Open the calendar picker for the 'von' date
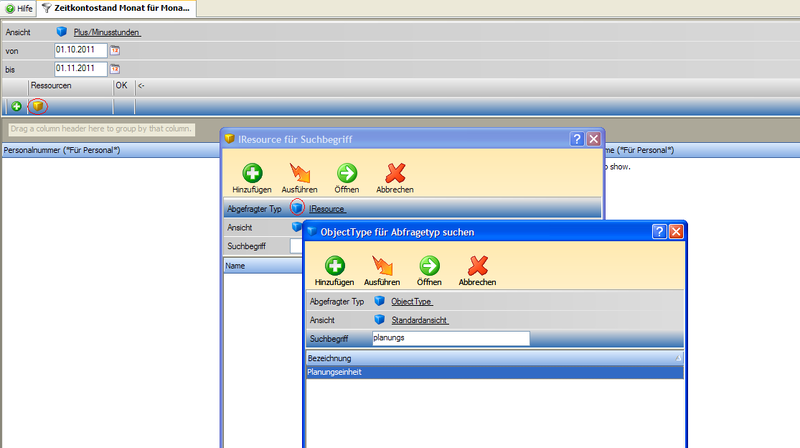This screenshot has width=800, height=448. pos(114,50)
